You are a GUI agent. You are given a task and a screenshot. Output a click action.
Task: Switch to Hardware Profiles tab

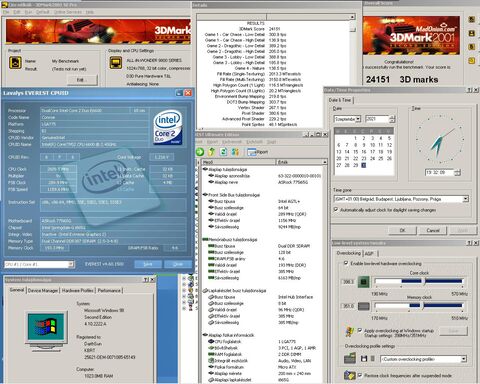(78, 290)
